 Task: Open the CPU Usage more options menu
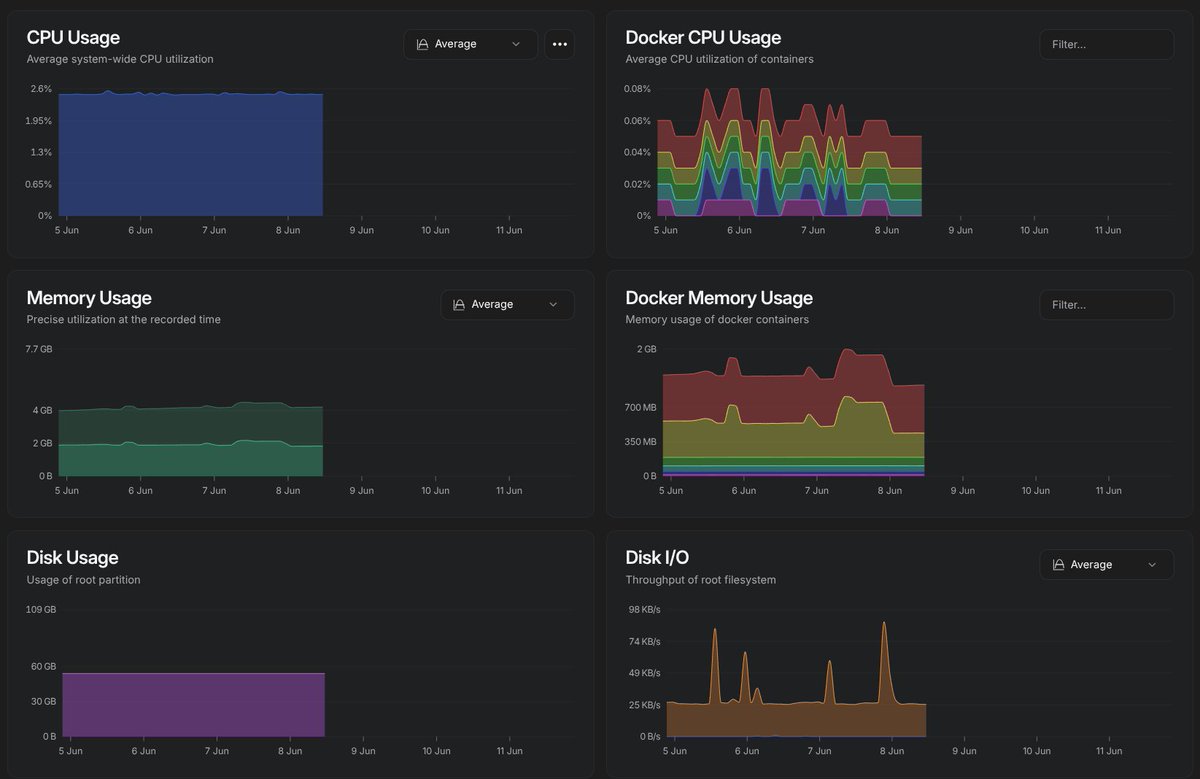[559, 44]
